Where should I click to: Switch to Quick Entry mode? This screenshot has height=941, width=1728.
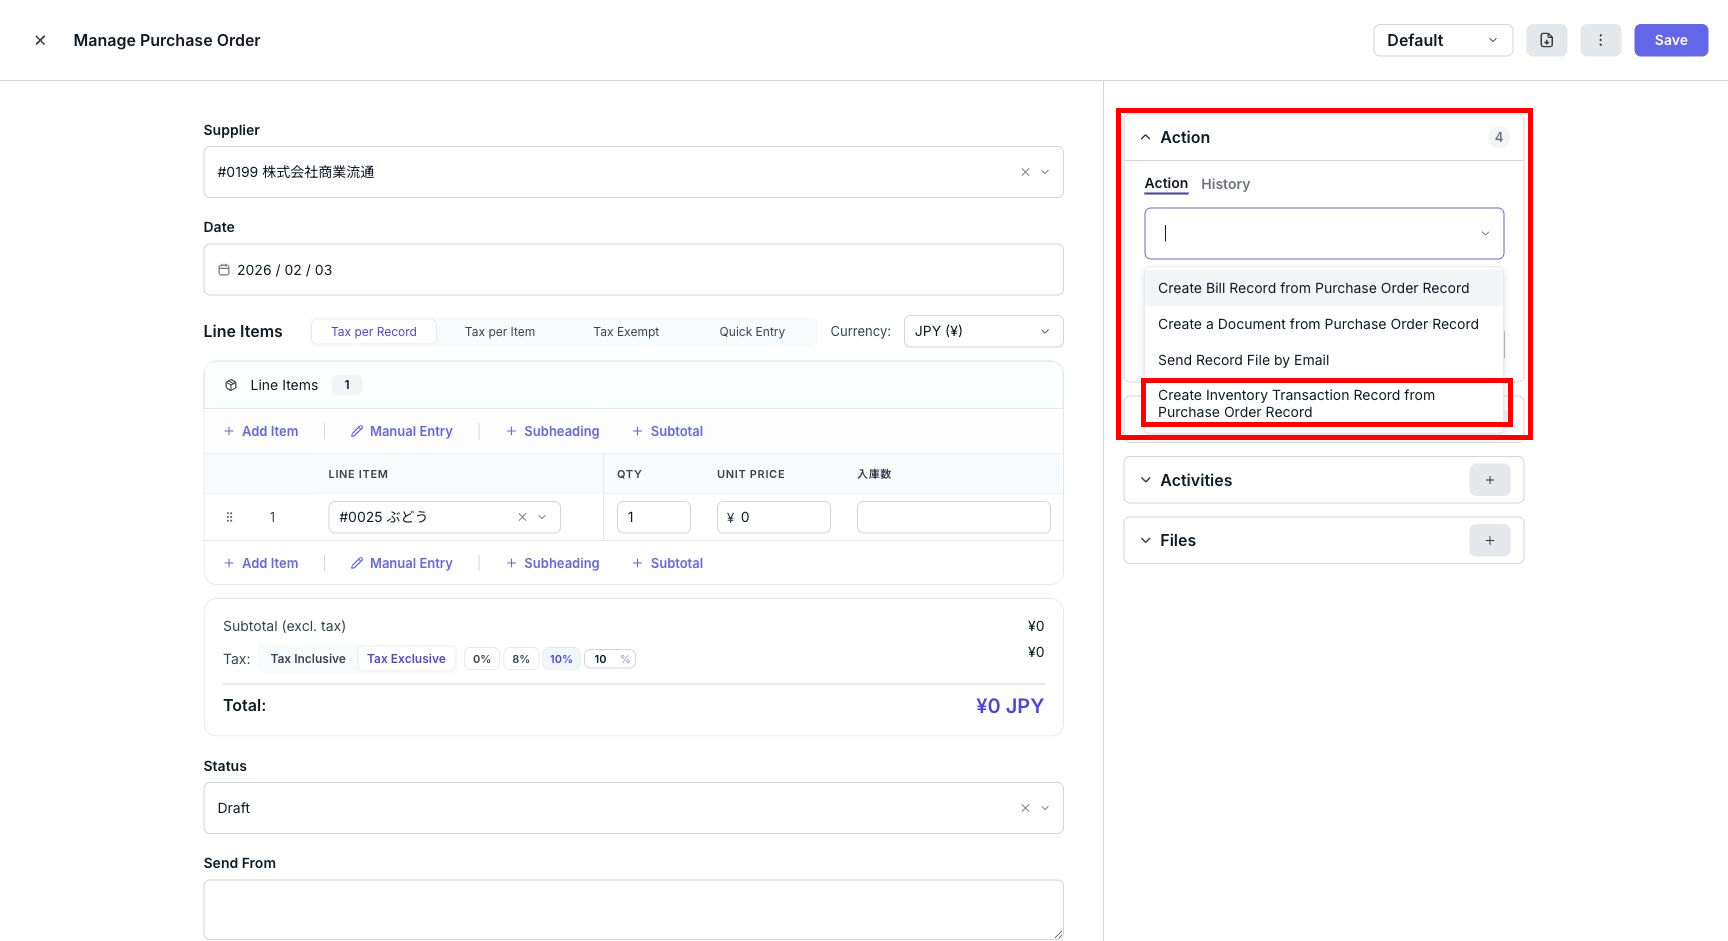click(752, 332)
